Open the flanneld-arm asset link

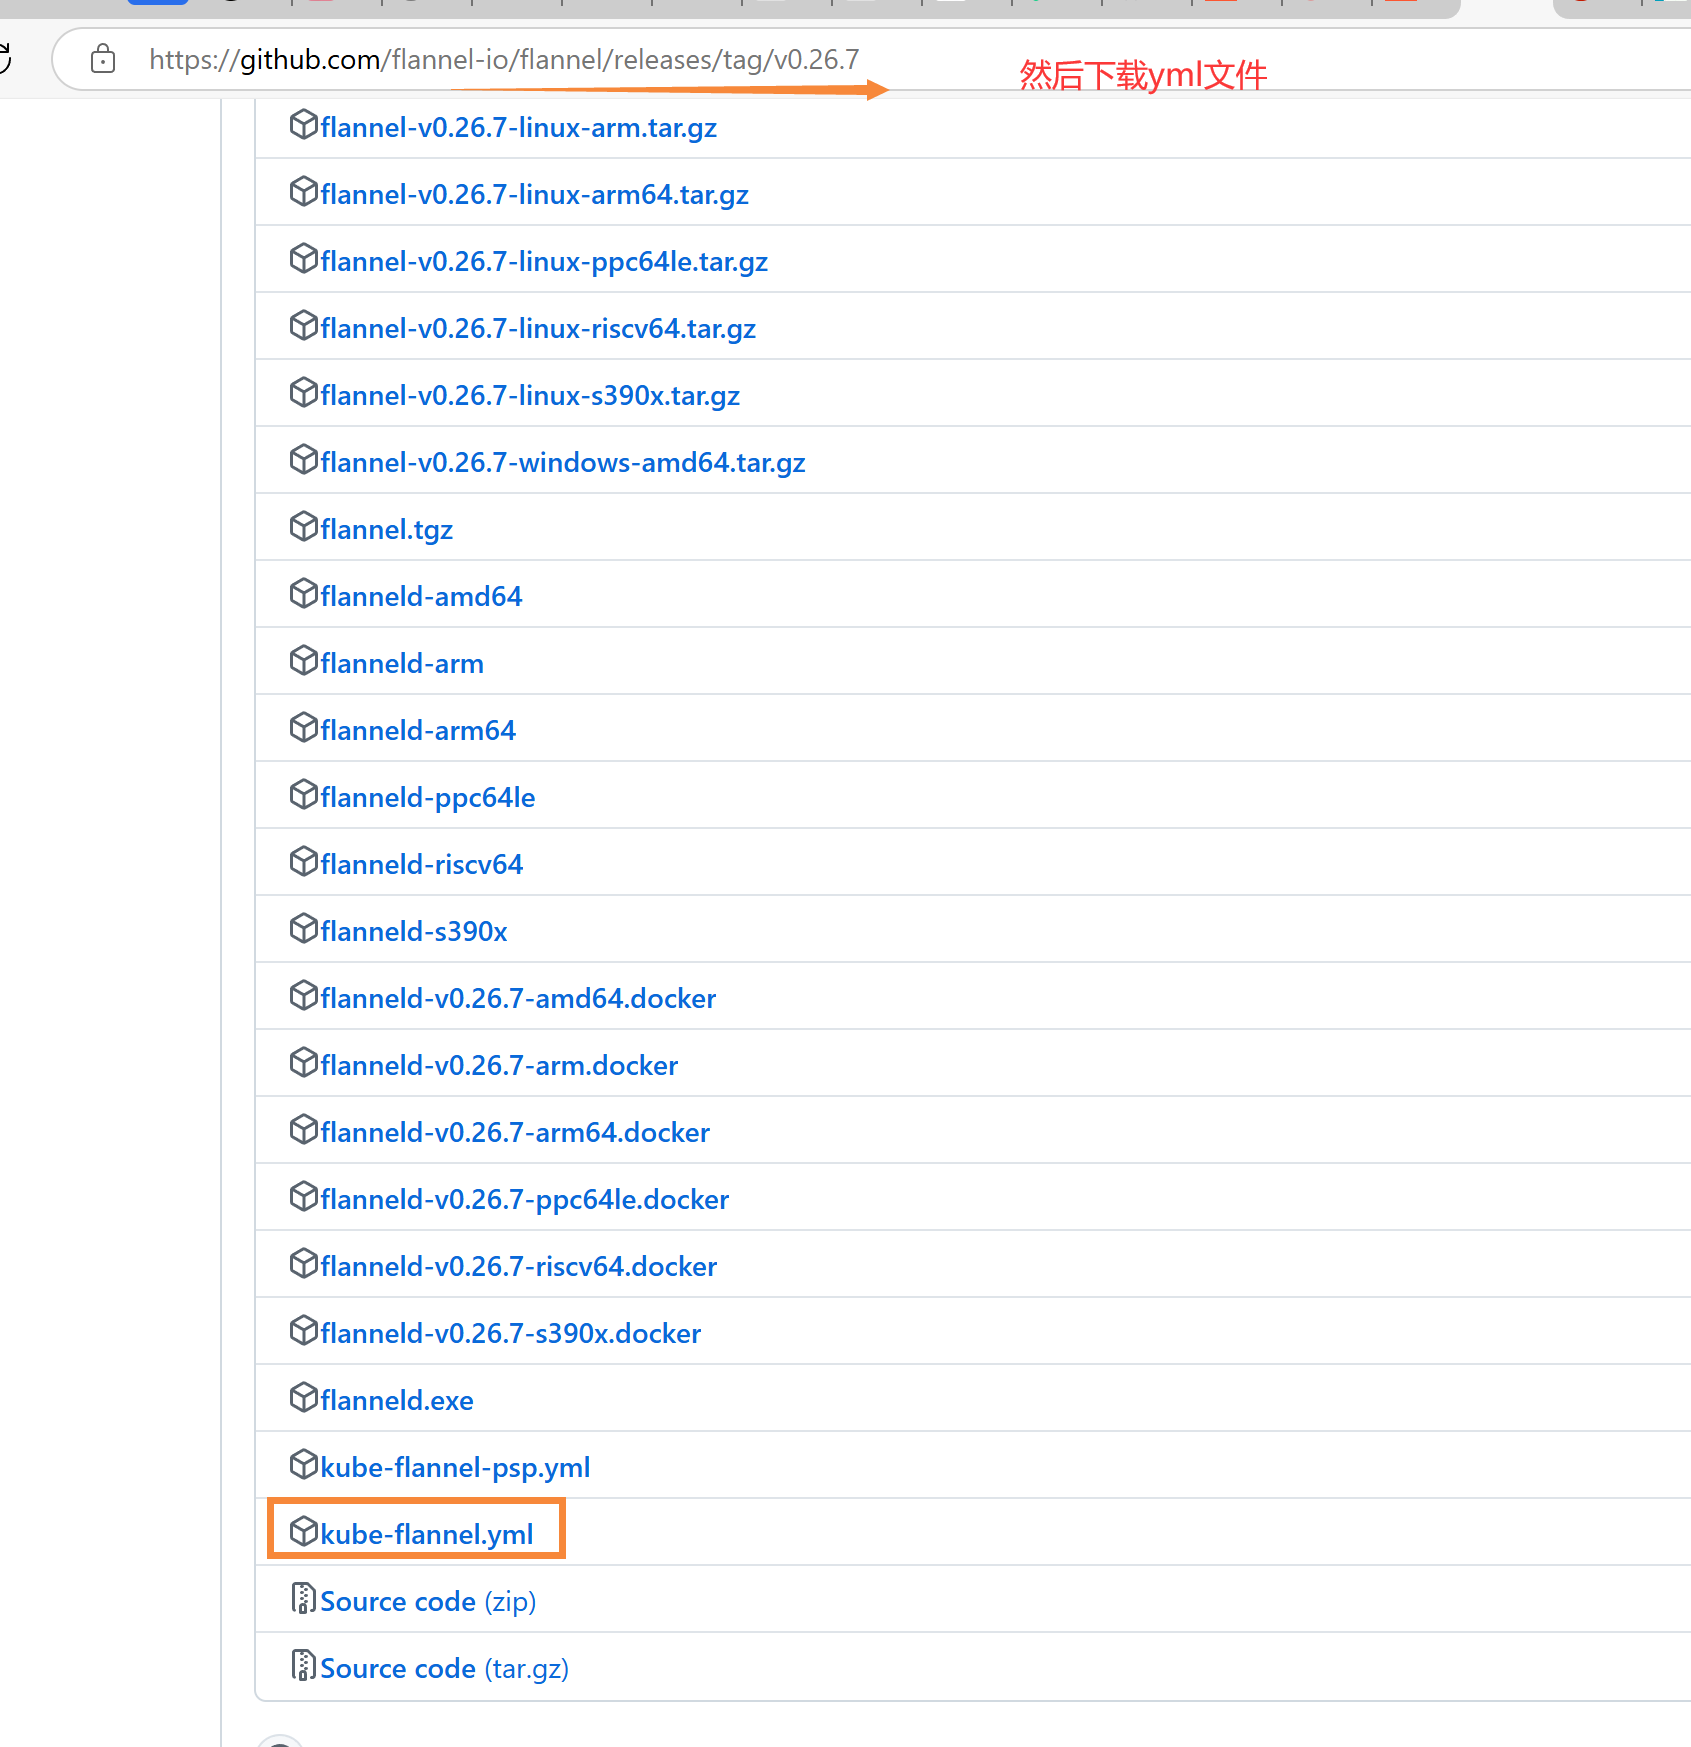pyautogui.click(x=402, y=664)
